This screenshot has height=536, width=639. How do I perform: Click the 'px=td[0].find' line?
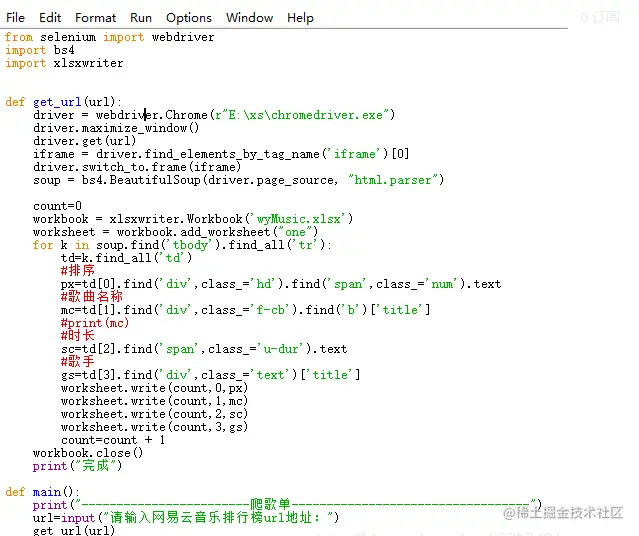(x=281, y=284)
